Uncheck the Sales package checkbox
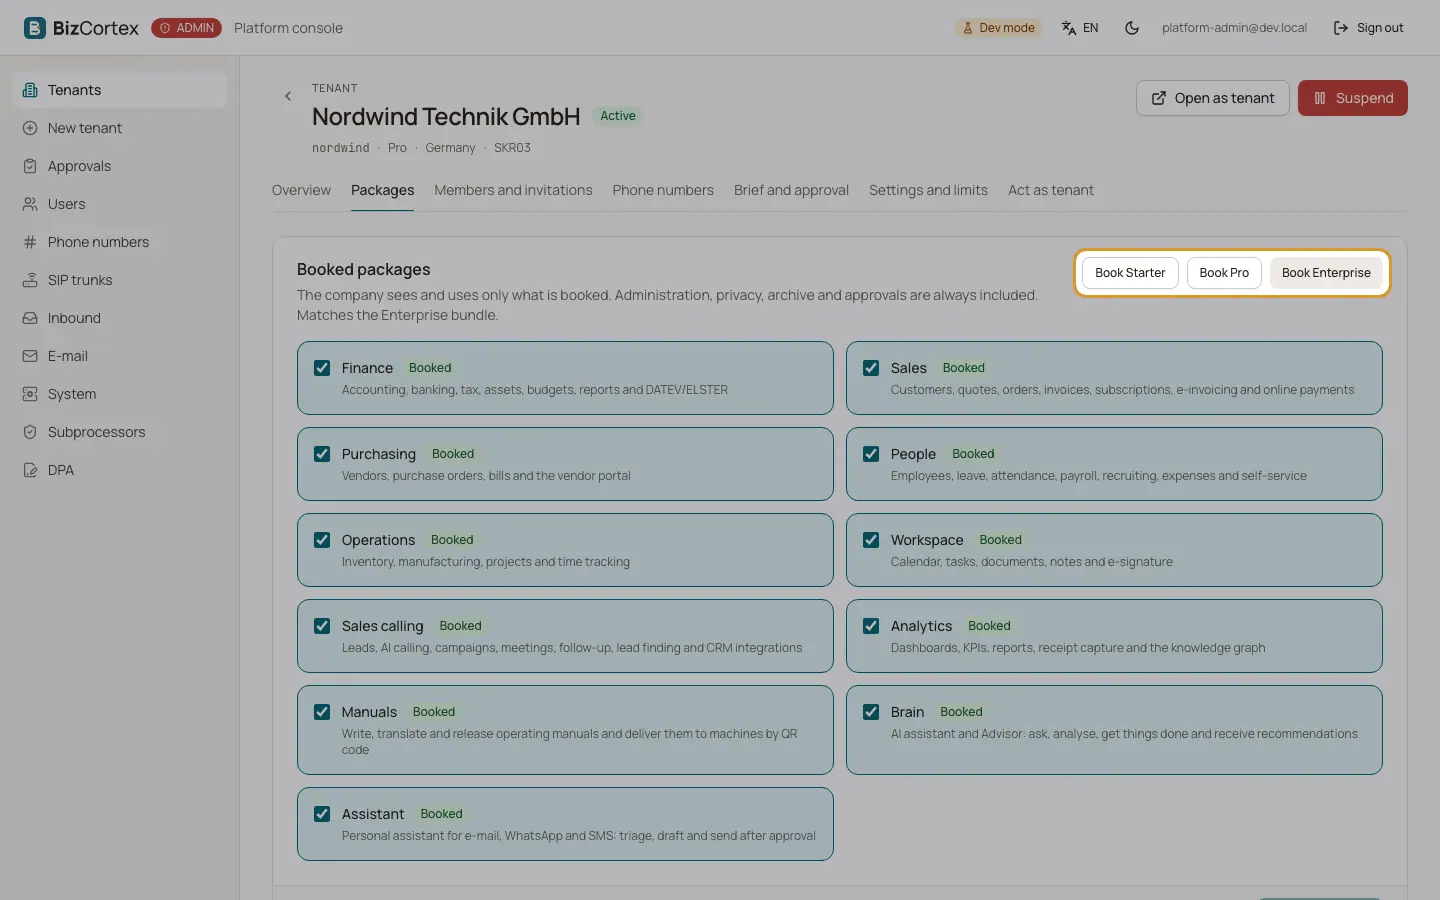1440x900 pixels. [871, 368]
